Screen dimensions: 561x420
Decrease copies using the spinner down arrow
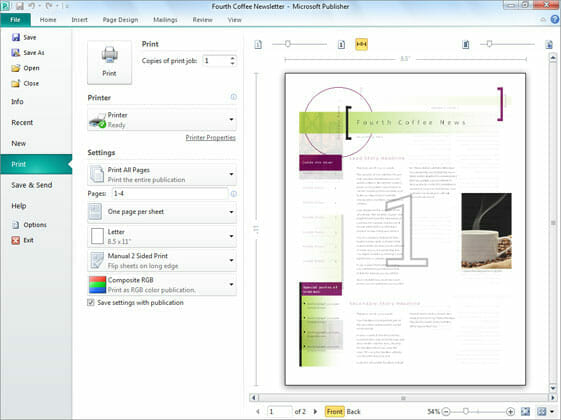(233, 64)
